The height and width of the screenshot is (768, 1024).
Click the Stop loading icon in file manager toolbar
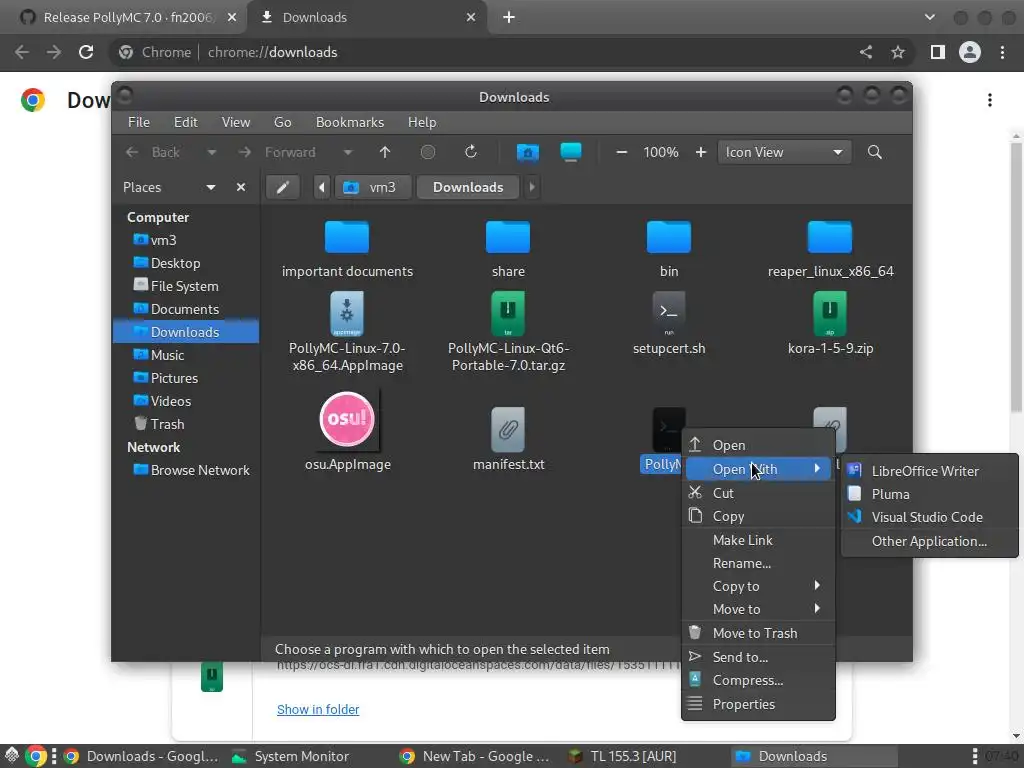click(428, 152)
